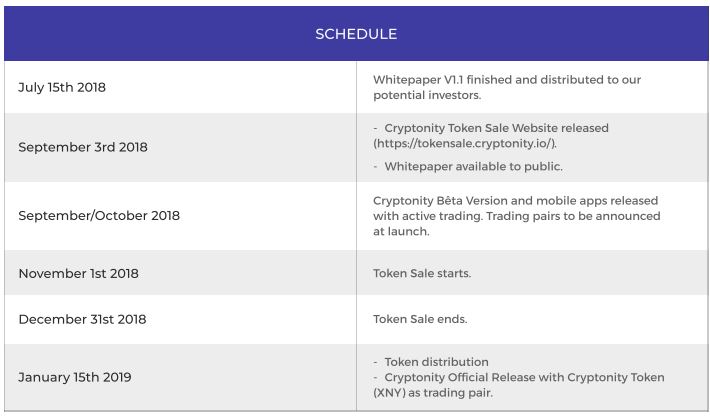Click the SCHEDULE table header

(355, 34)
